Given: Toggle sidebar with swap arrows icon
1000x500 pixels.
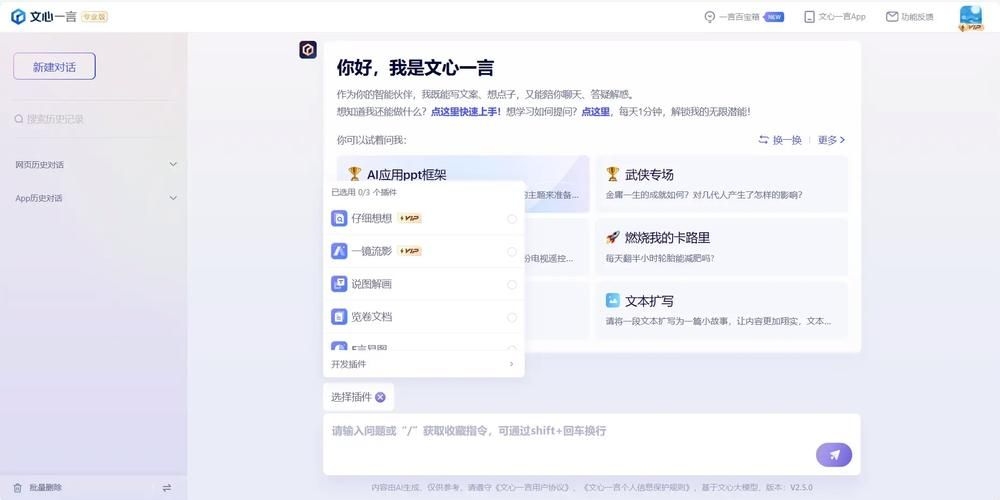Looking at the screenshot, I should [x=166, y=488].
